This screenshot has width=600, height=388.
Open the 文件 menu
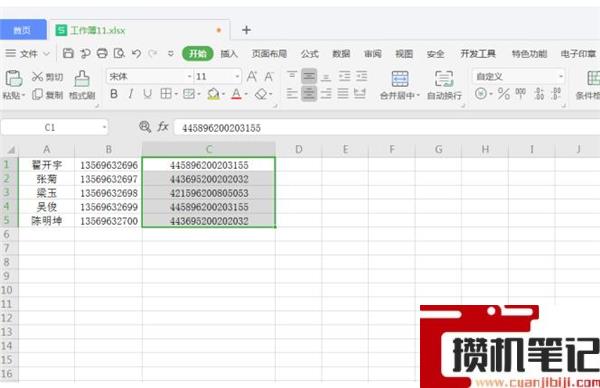29,54
